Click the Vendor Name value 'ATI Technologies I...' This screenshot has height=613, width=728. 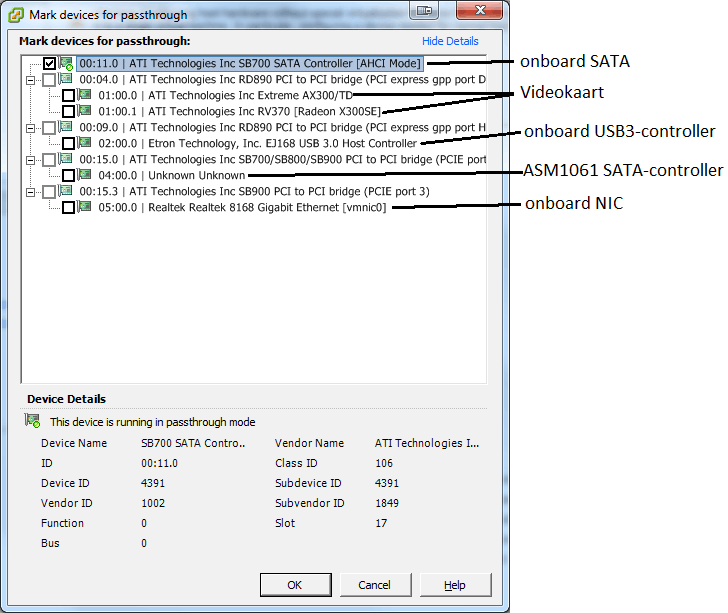pos(427,443)
